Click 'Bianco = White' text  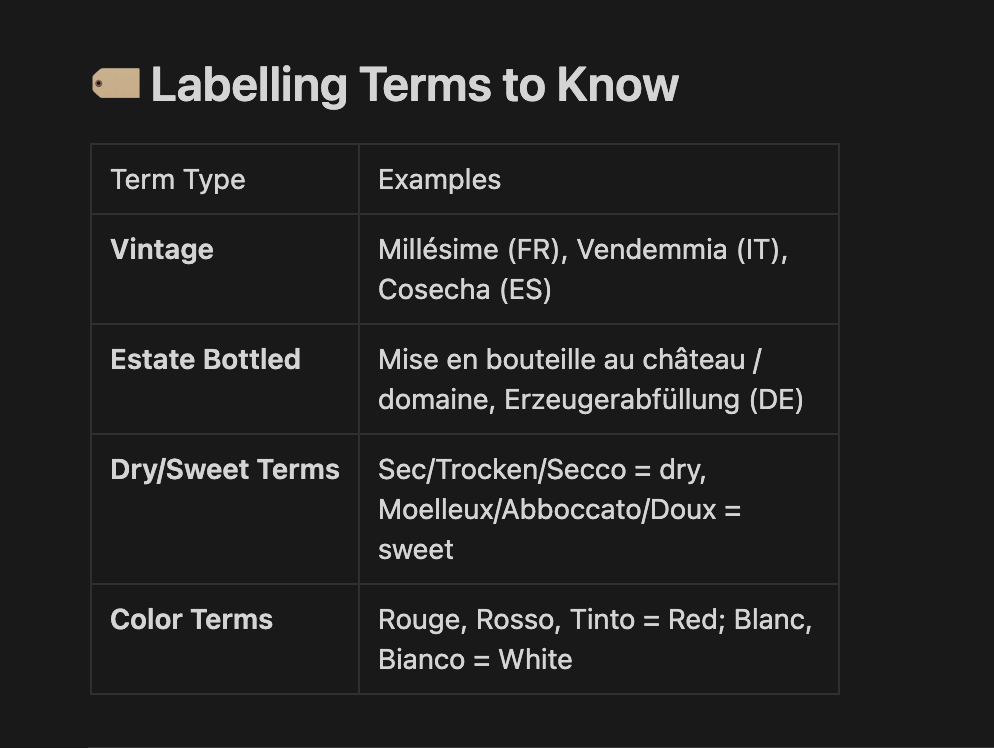coord(475,660)
